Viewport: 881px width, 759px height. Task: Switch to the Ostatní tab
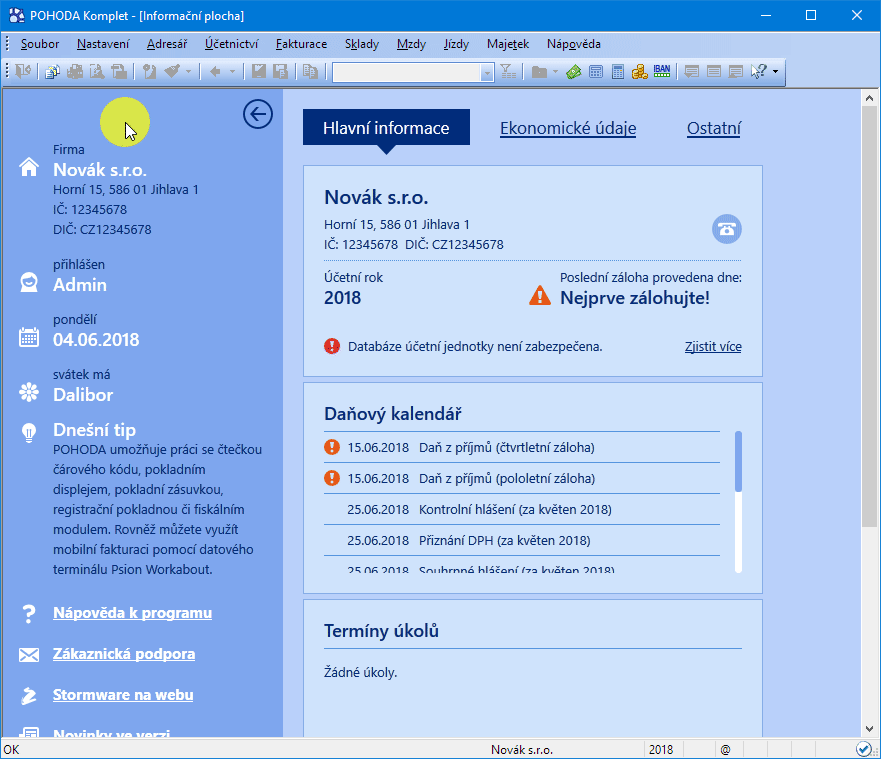(x=714, y=128)
